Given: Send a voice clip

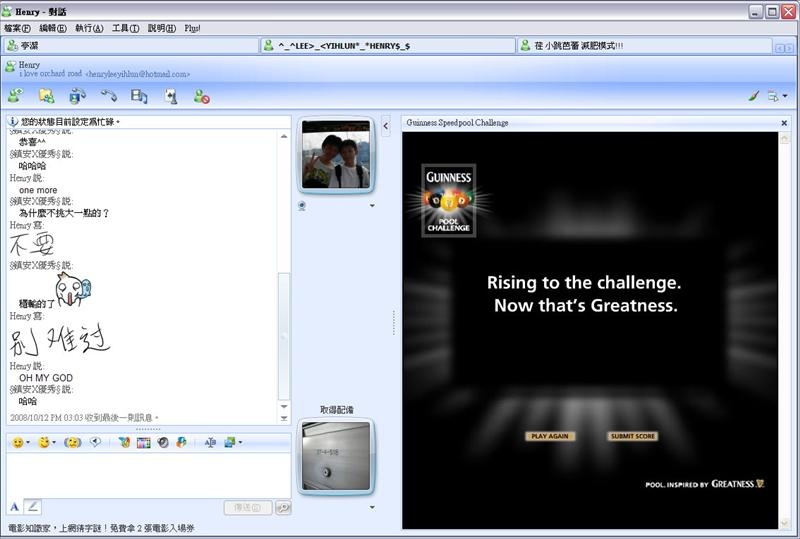Looking at the screenshot, I should point(95,442).
